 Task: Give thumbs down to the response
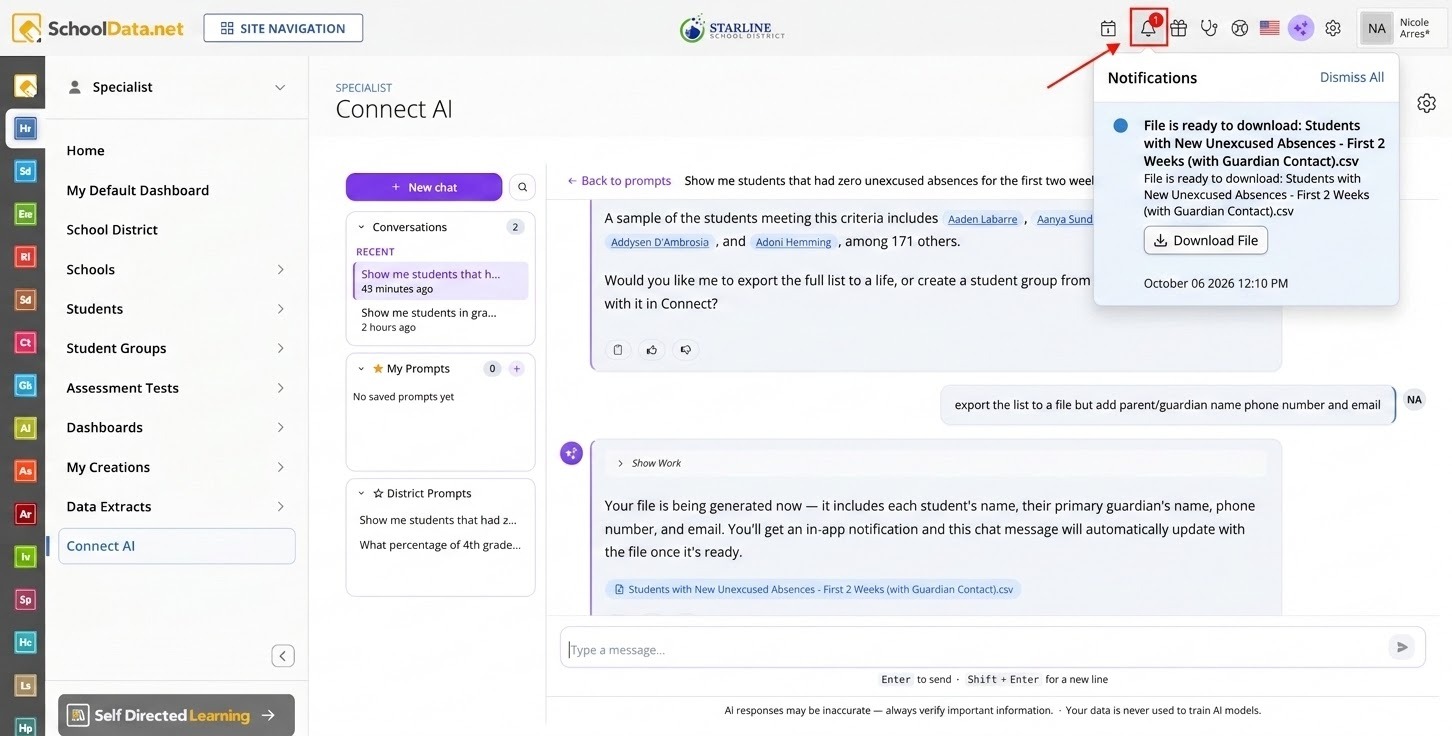(x=686, y=350)
